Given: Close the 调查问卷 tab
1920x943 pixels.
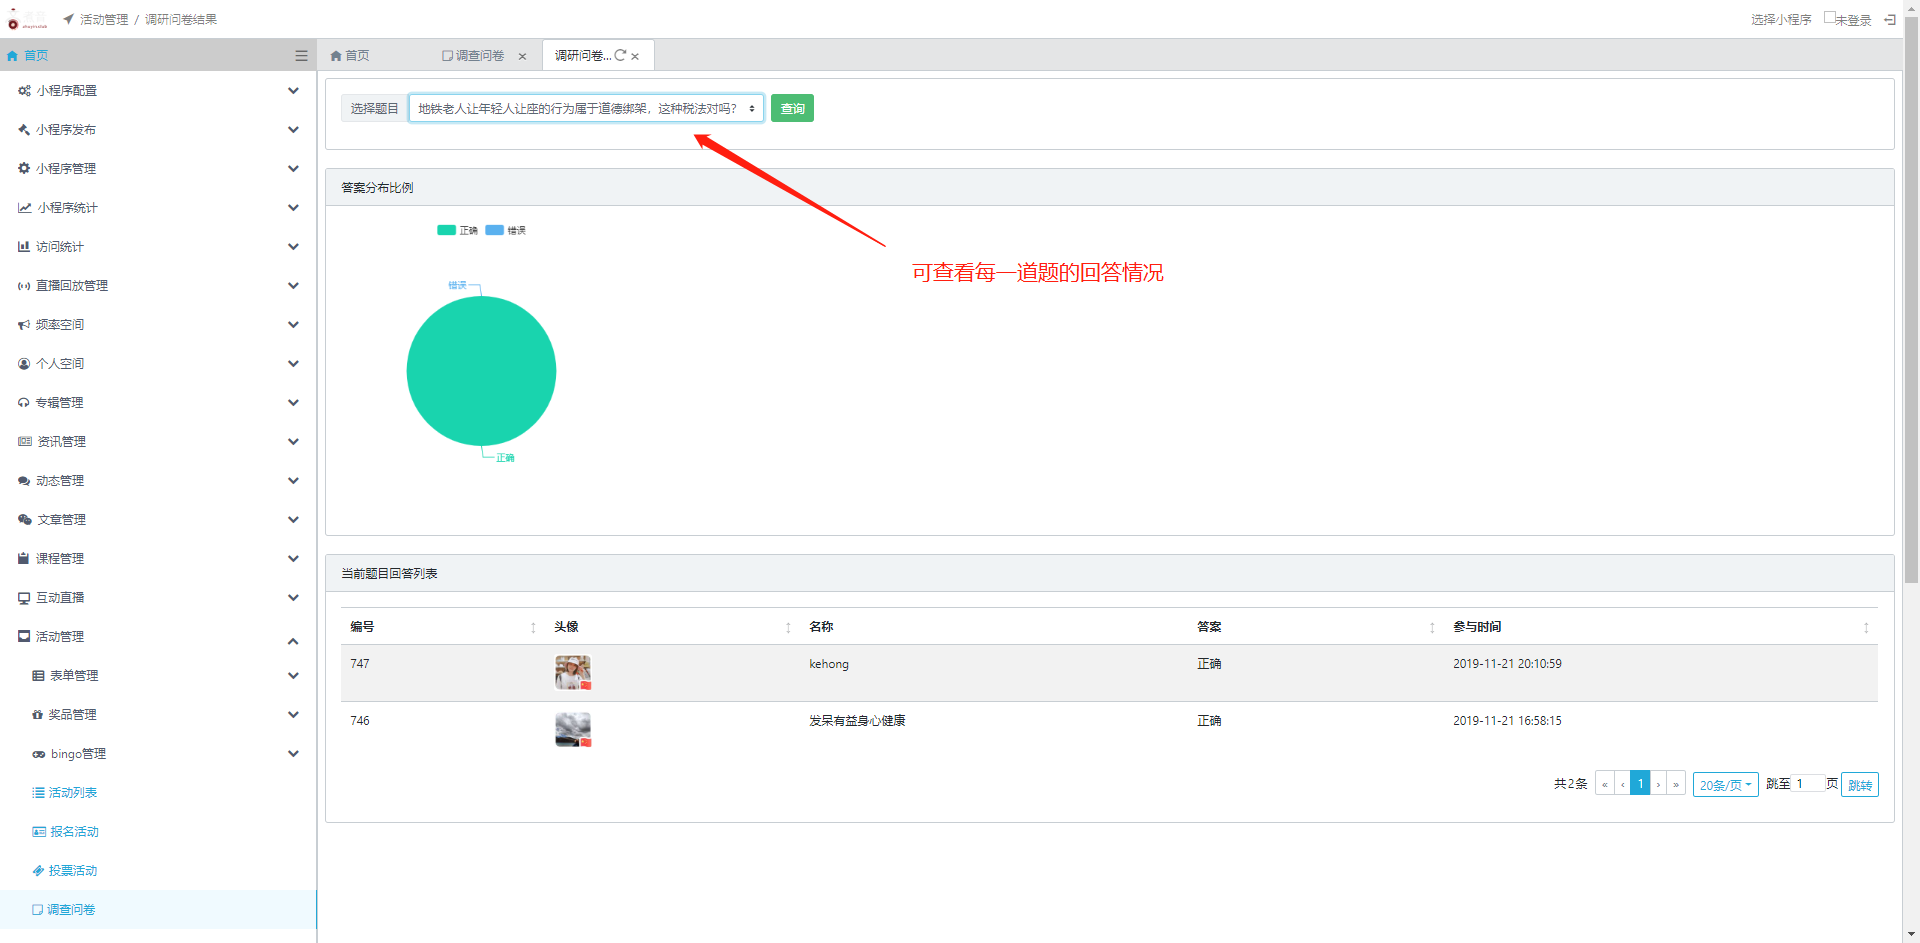Looking at the screenshot, I should 522,57.
